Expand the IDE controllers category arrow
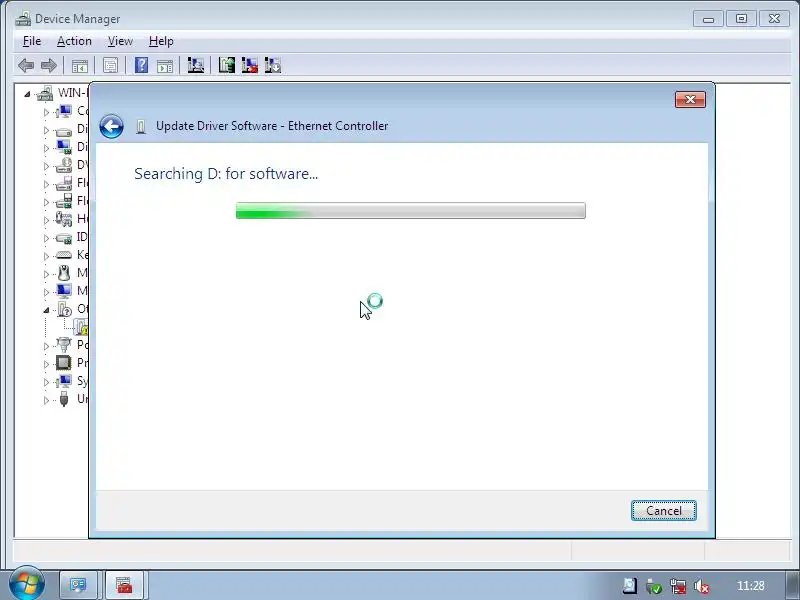The height and width of the screenshot is (600, 800). click(46, 238)
